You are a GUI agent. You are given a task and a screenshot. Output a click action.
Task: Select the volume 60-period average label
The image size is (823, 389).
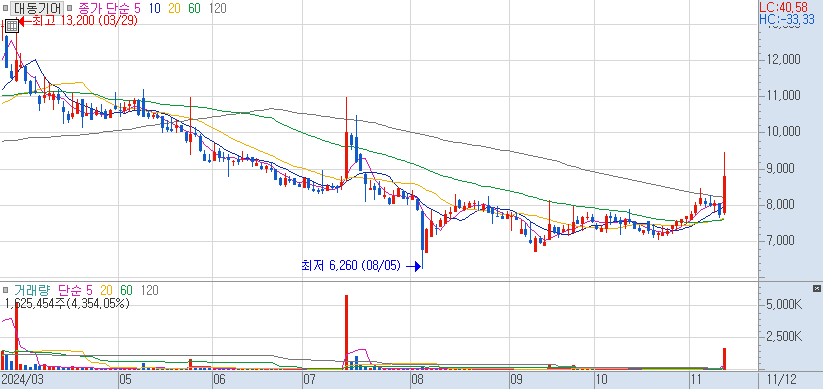[126, 290]
